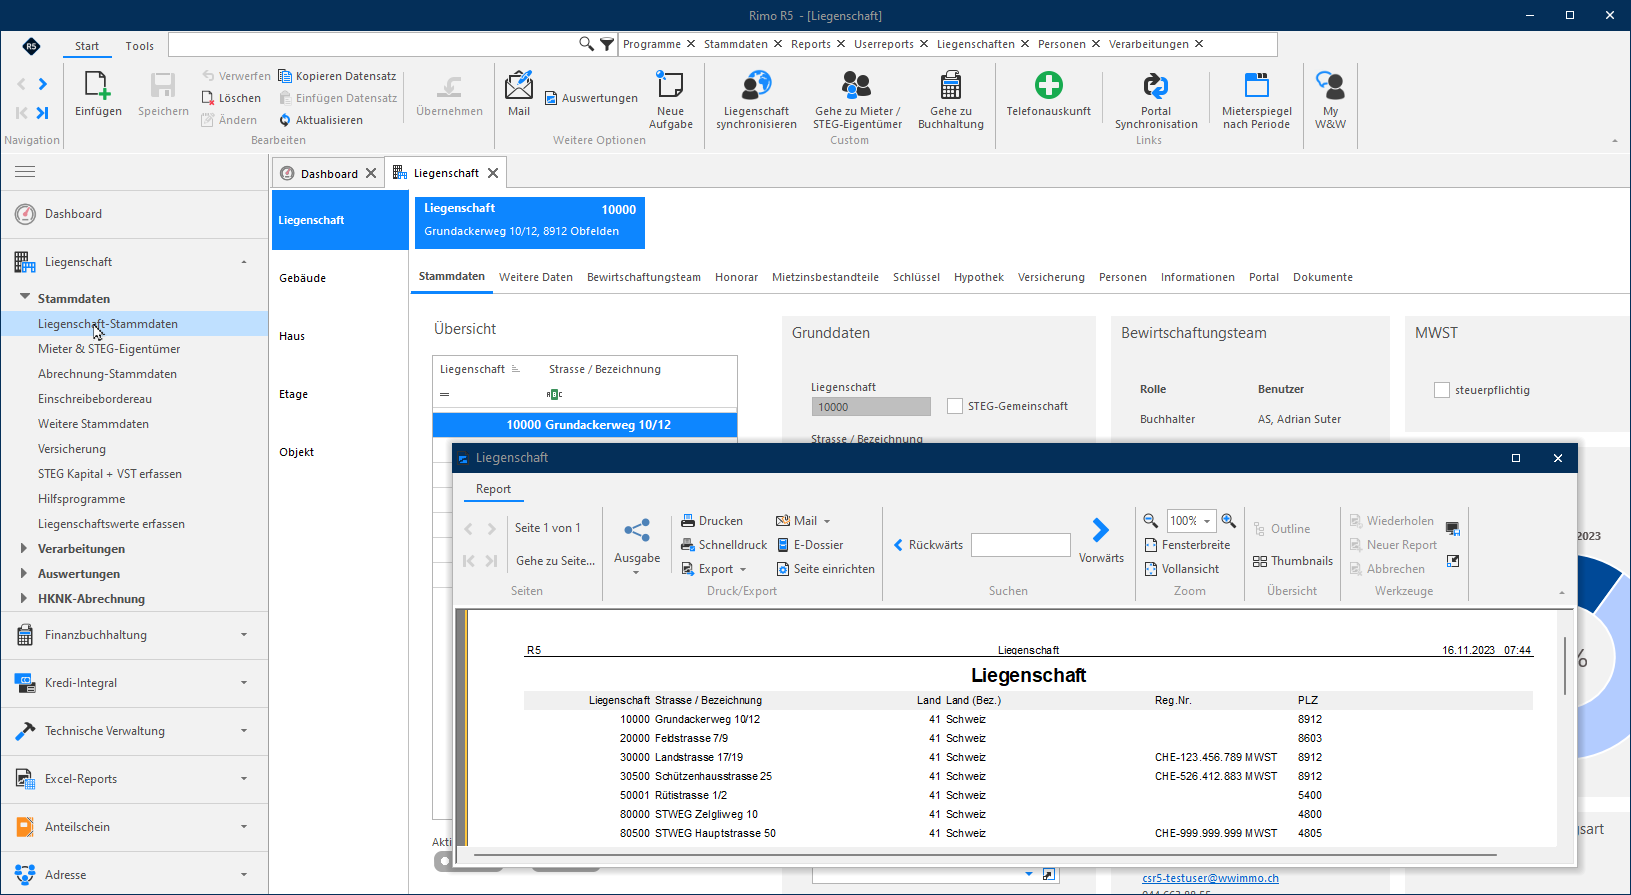Select Mieter & STEG-Eigentümer in sidebar
Screen dimensions: 1631x895
[x=109, y=349]
